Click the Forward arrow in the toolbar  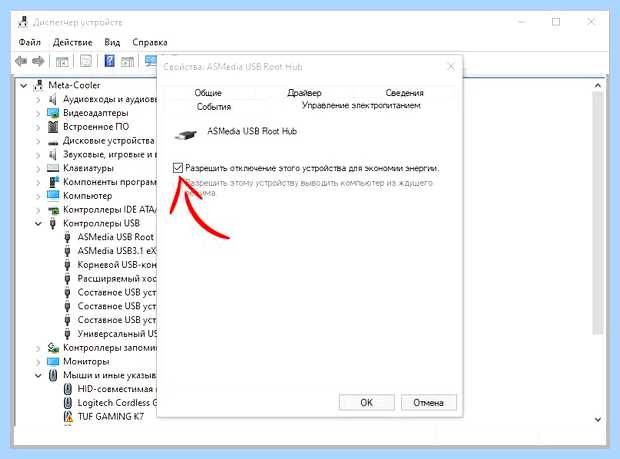click(x=38, y=61)
